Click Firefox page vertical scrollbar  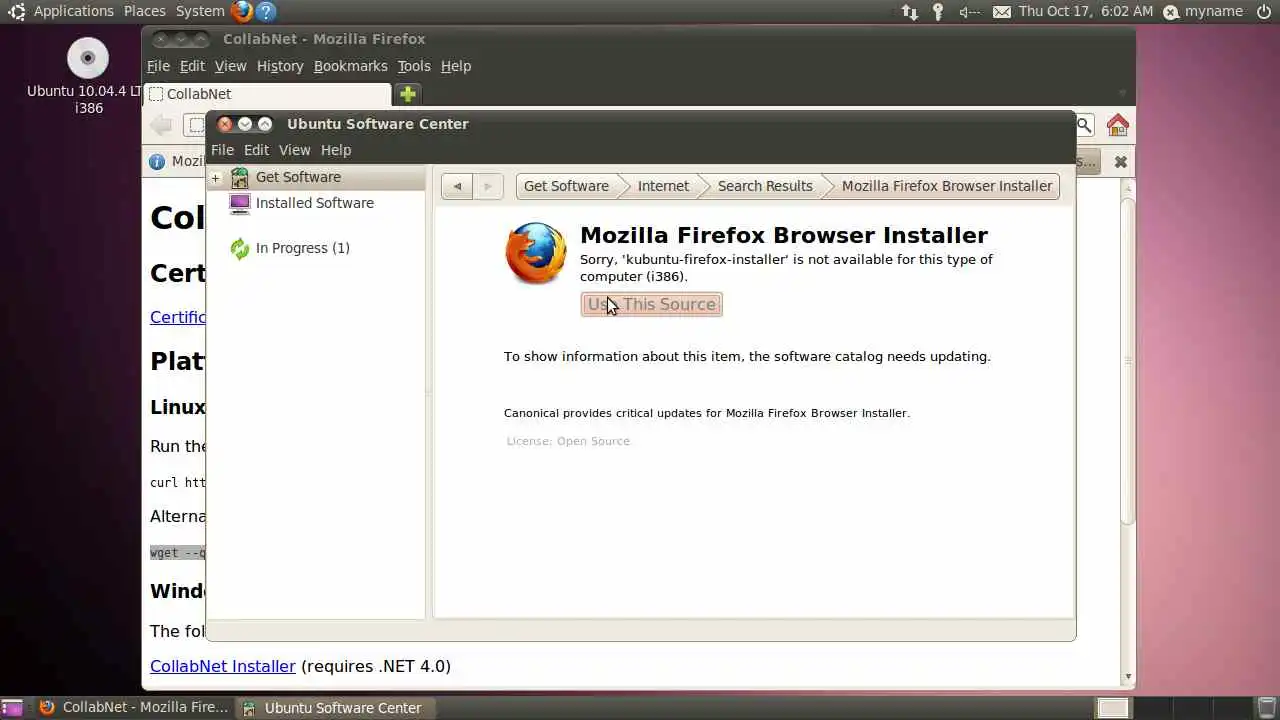[1128, 360]
